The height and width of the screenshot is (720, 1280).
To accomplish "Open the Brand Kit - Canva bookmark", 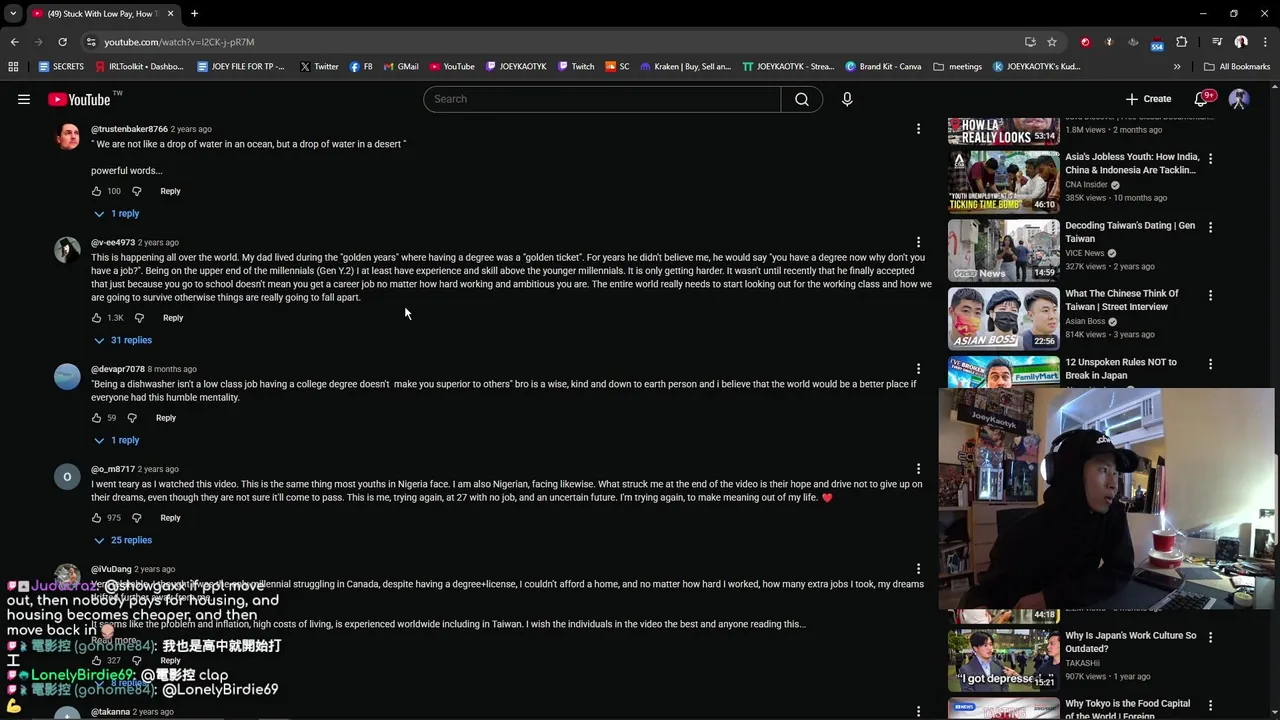I will pos(883,67).
